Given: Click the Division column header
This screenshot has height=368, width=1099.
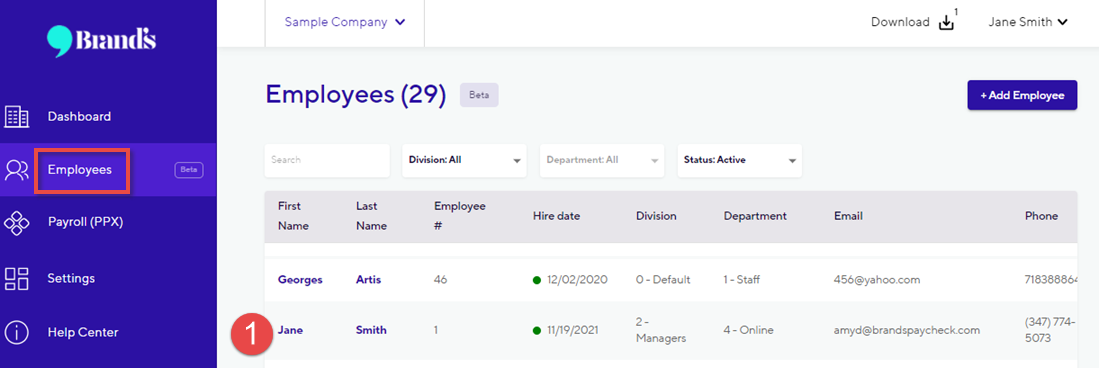Looking at the screenshot, I should (656, 217).
